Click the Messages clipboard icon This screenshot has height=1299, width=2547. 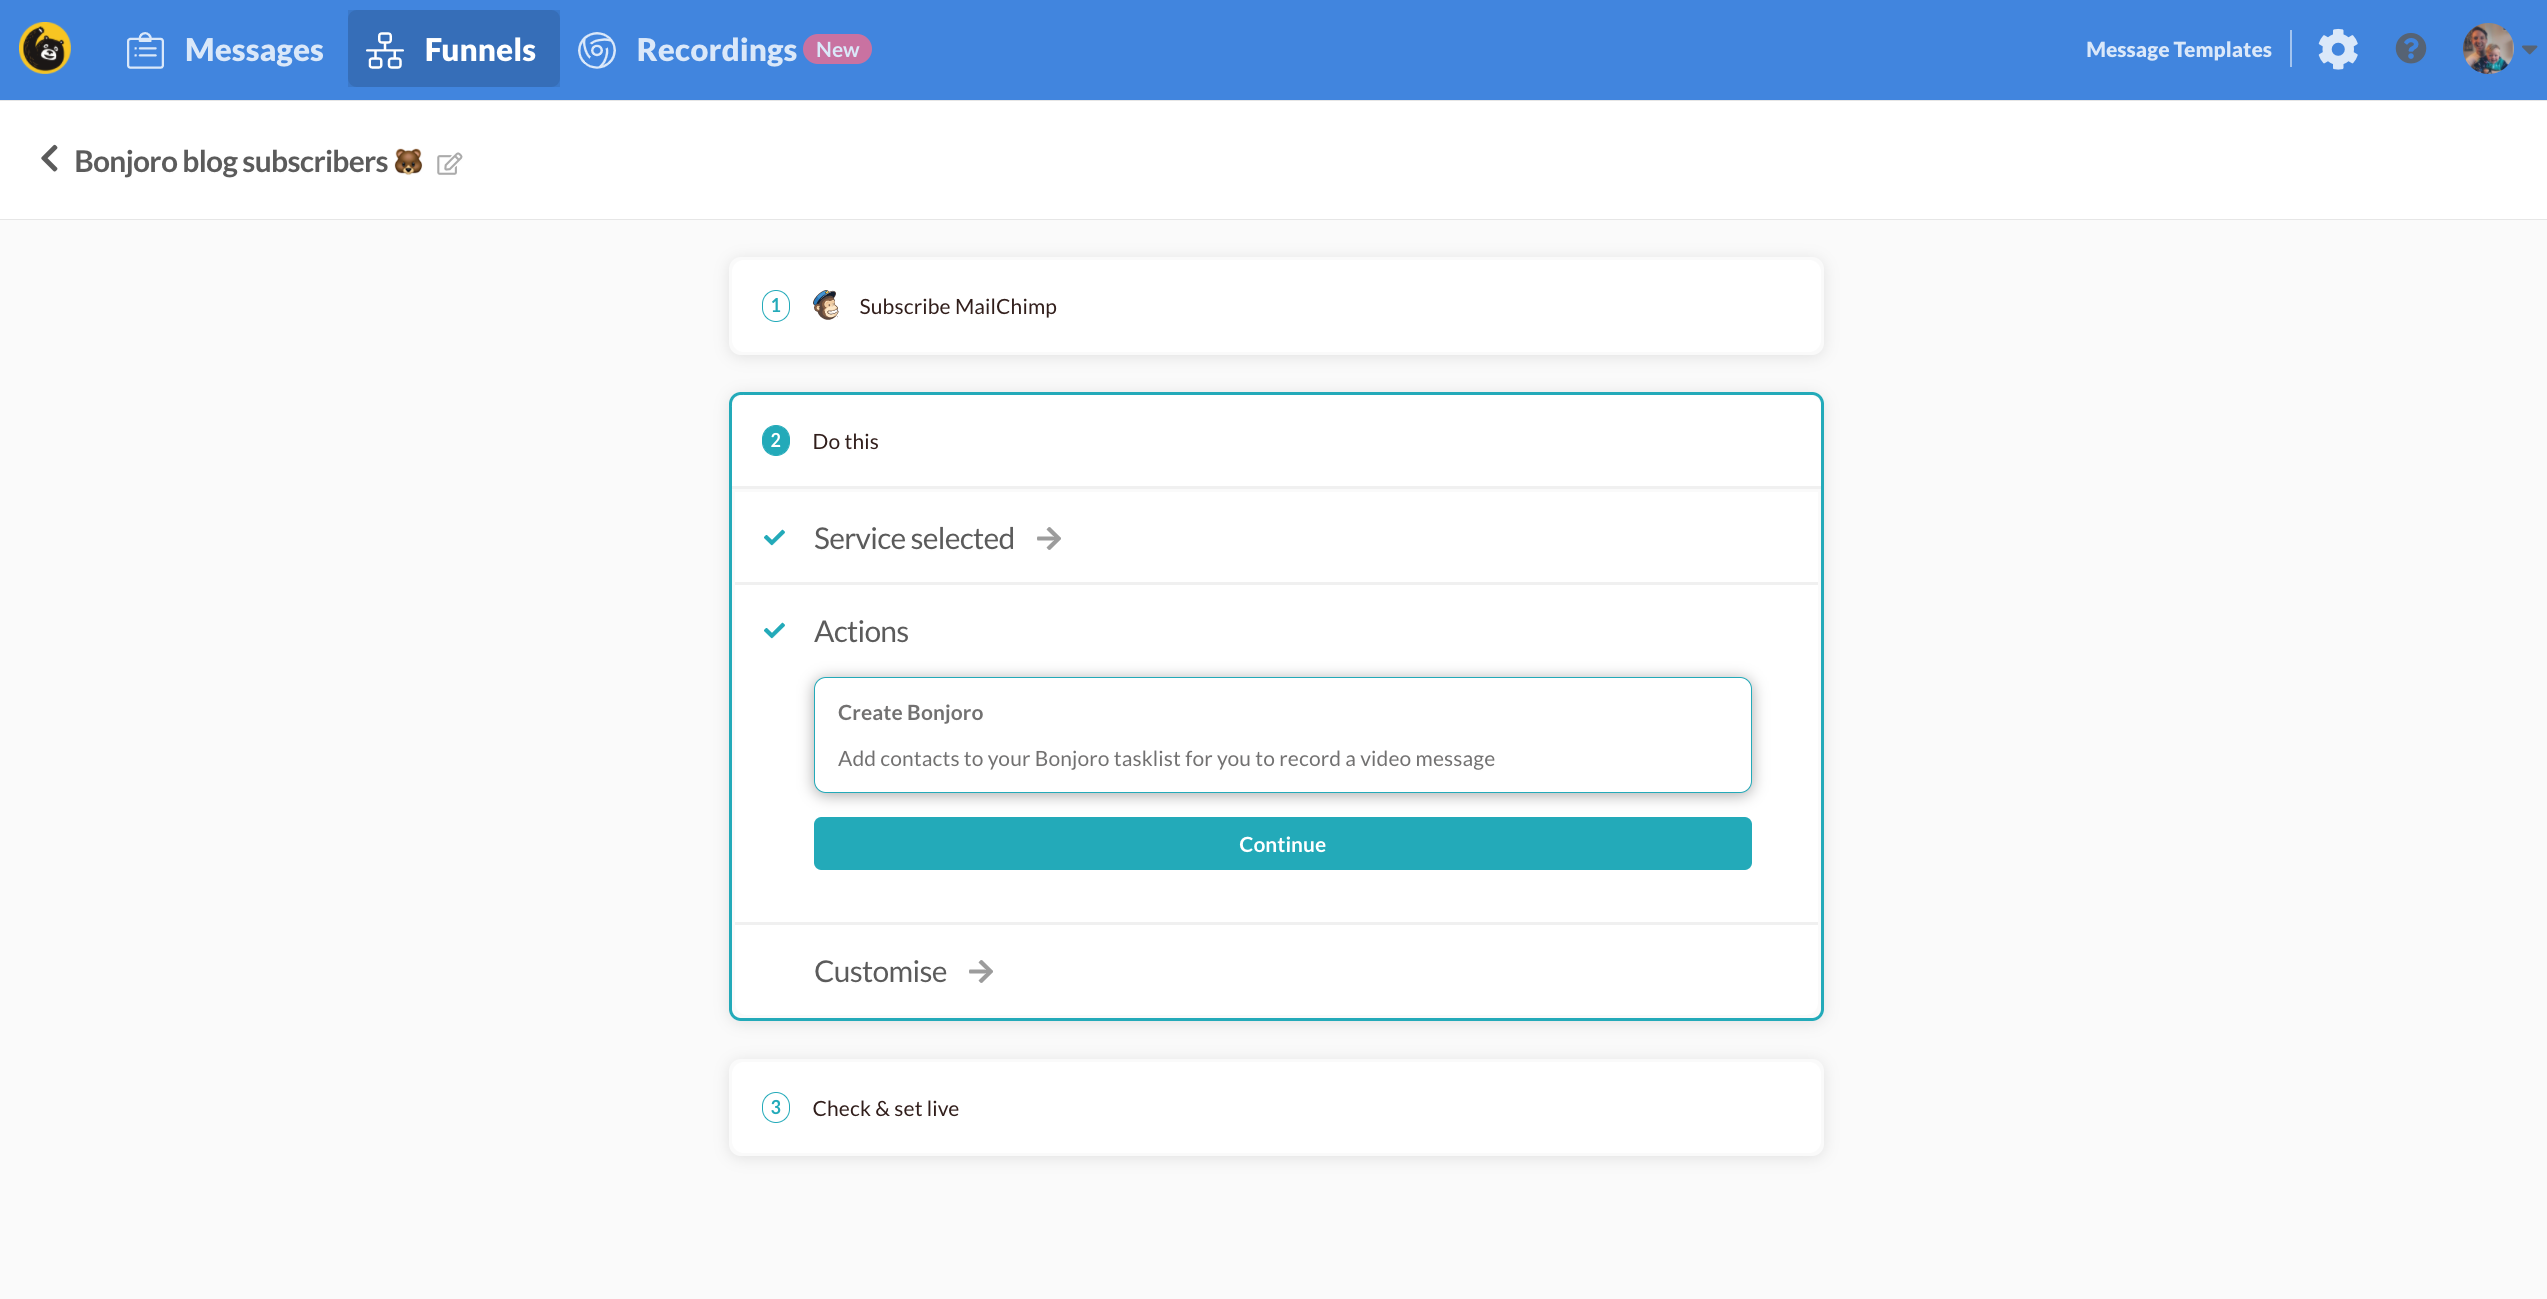click(145, 50)
